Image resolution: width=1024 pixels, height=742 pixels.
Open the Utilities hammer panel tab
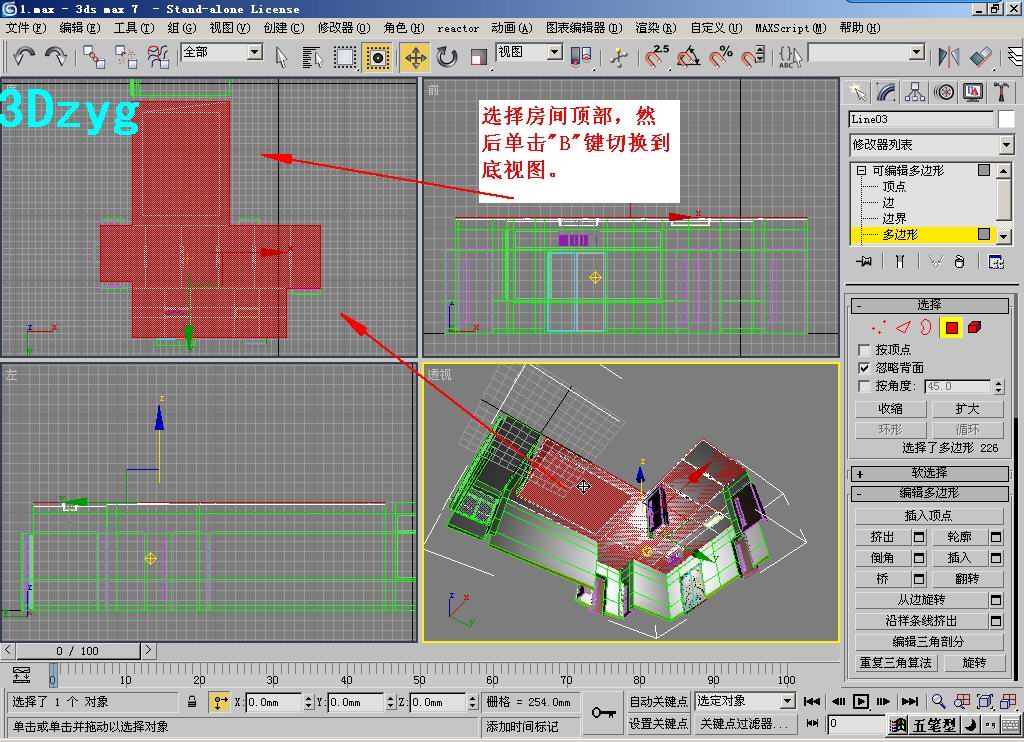(1001, 92)
